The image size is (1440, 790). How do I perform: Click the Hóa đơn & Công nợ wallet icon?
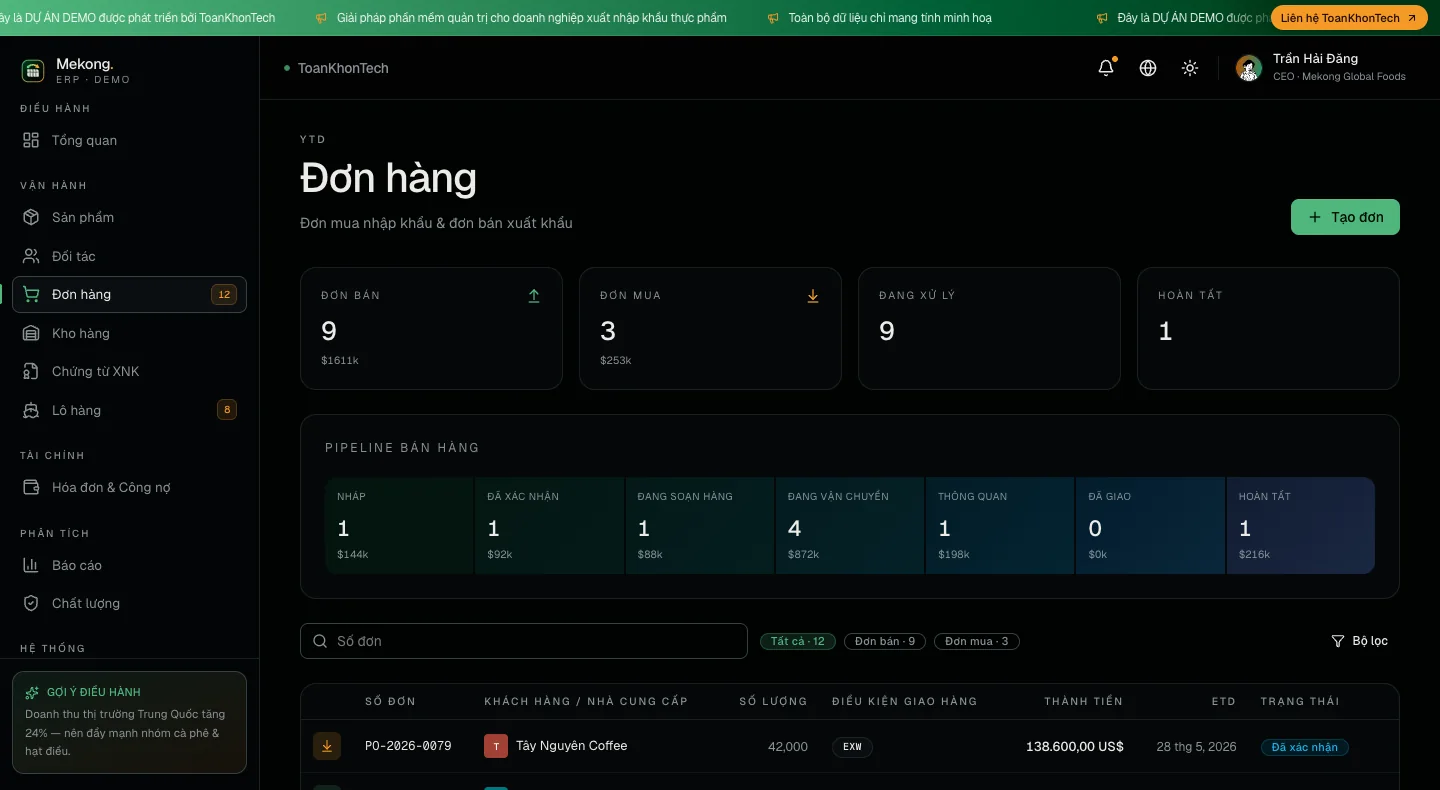(32, 487)
